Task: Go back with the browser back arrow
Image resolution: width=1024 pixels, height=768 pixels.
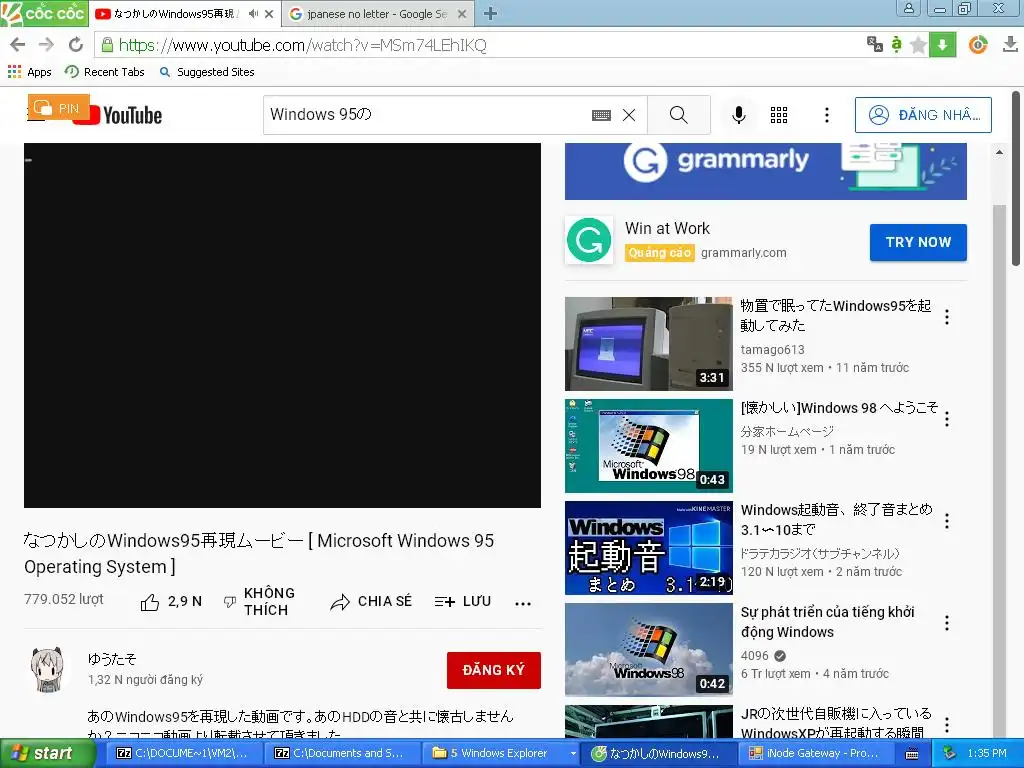Action: (x=18, y=44)
